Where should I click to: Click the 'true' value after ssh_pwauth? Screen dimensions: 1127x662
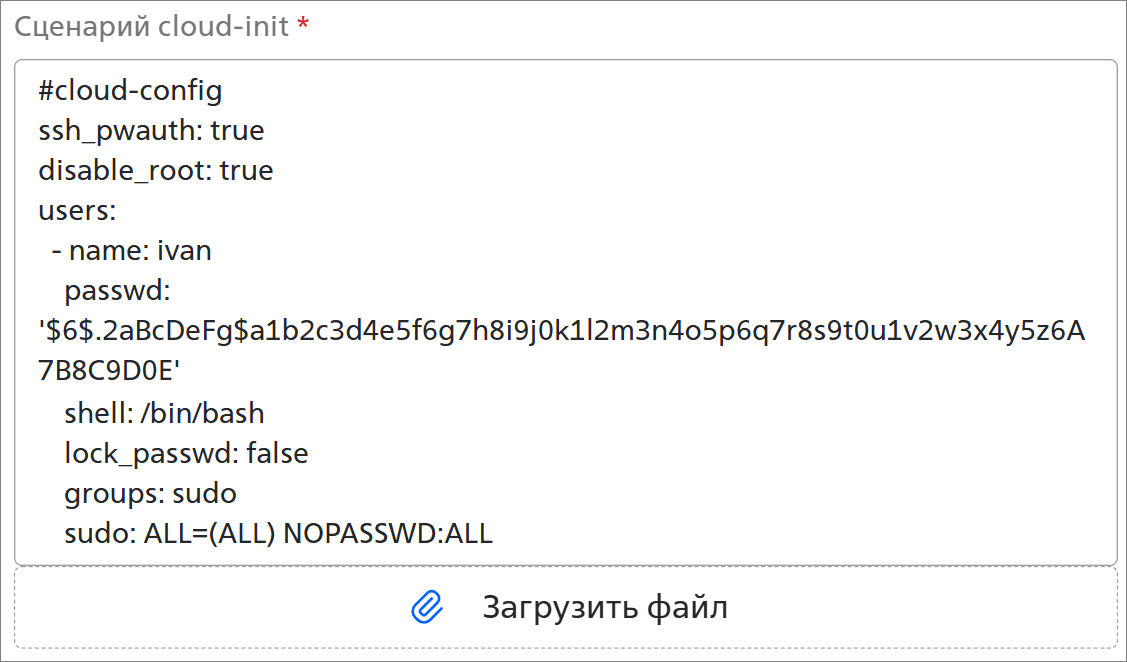point(237,131)
